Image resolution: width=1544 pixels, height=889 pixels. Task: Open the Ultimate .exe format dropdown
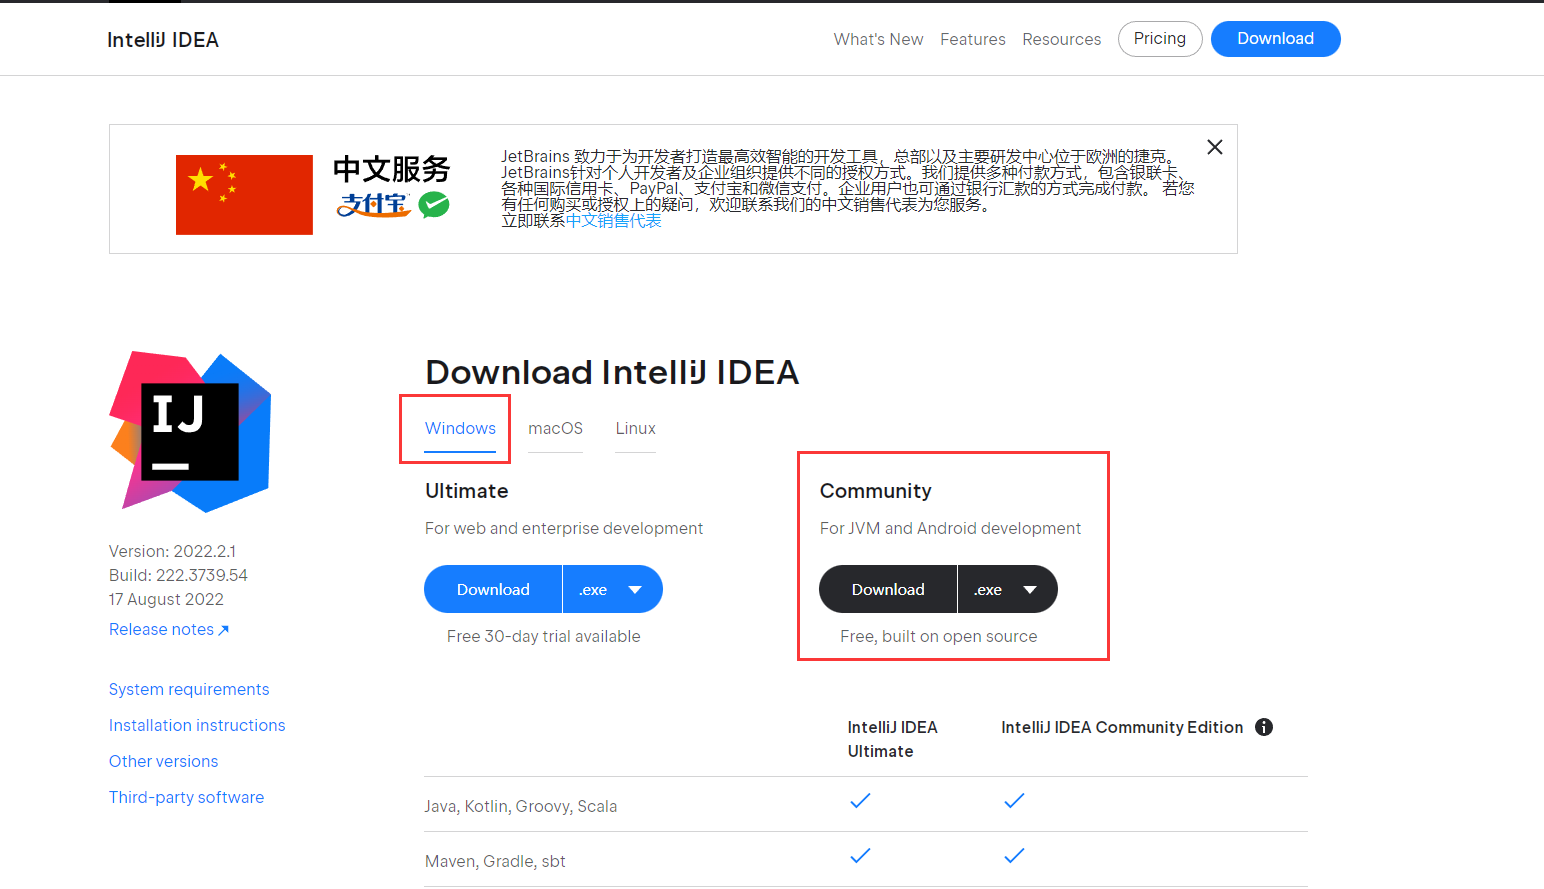[x=612, y=589]
